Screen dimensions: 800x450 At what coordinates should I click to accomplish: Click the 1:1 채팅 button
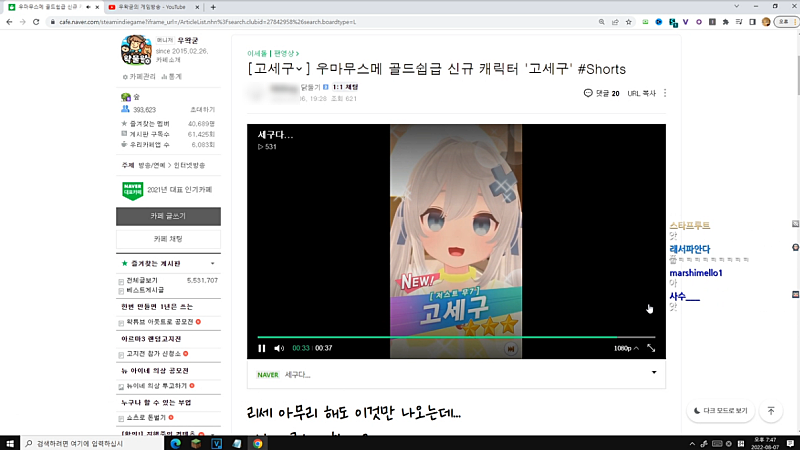pyautogui.click(x=345, y=87)
